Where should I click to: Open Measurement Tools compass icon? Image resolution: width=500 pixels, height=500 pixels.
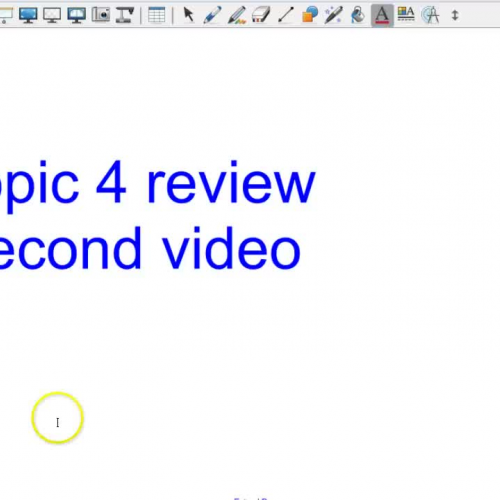pyautogui.click(x=430, y=15)
